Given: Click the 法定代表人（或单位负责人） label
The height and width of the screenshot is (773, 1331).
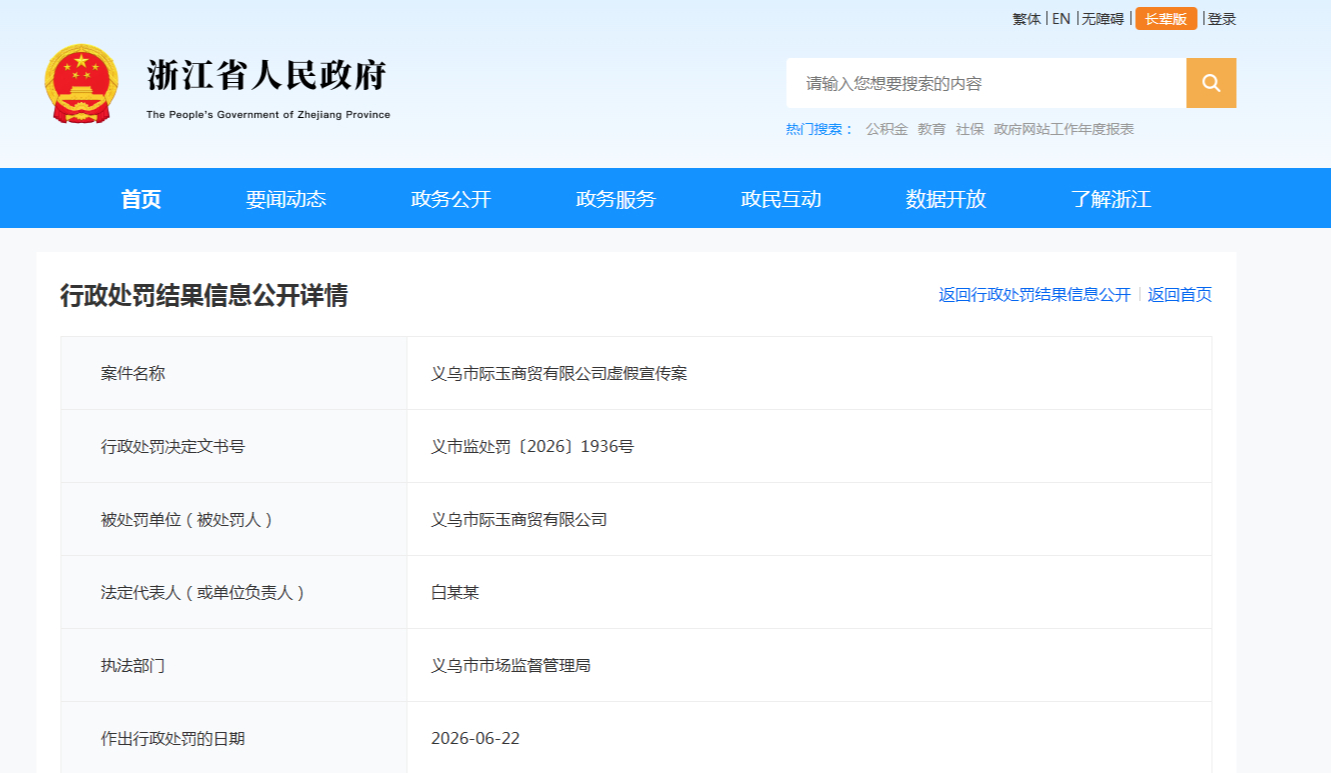Looking at the screenshot, I should pos(203,592).
